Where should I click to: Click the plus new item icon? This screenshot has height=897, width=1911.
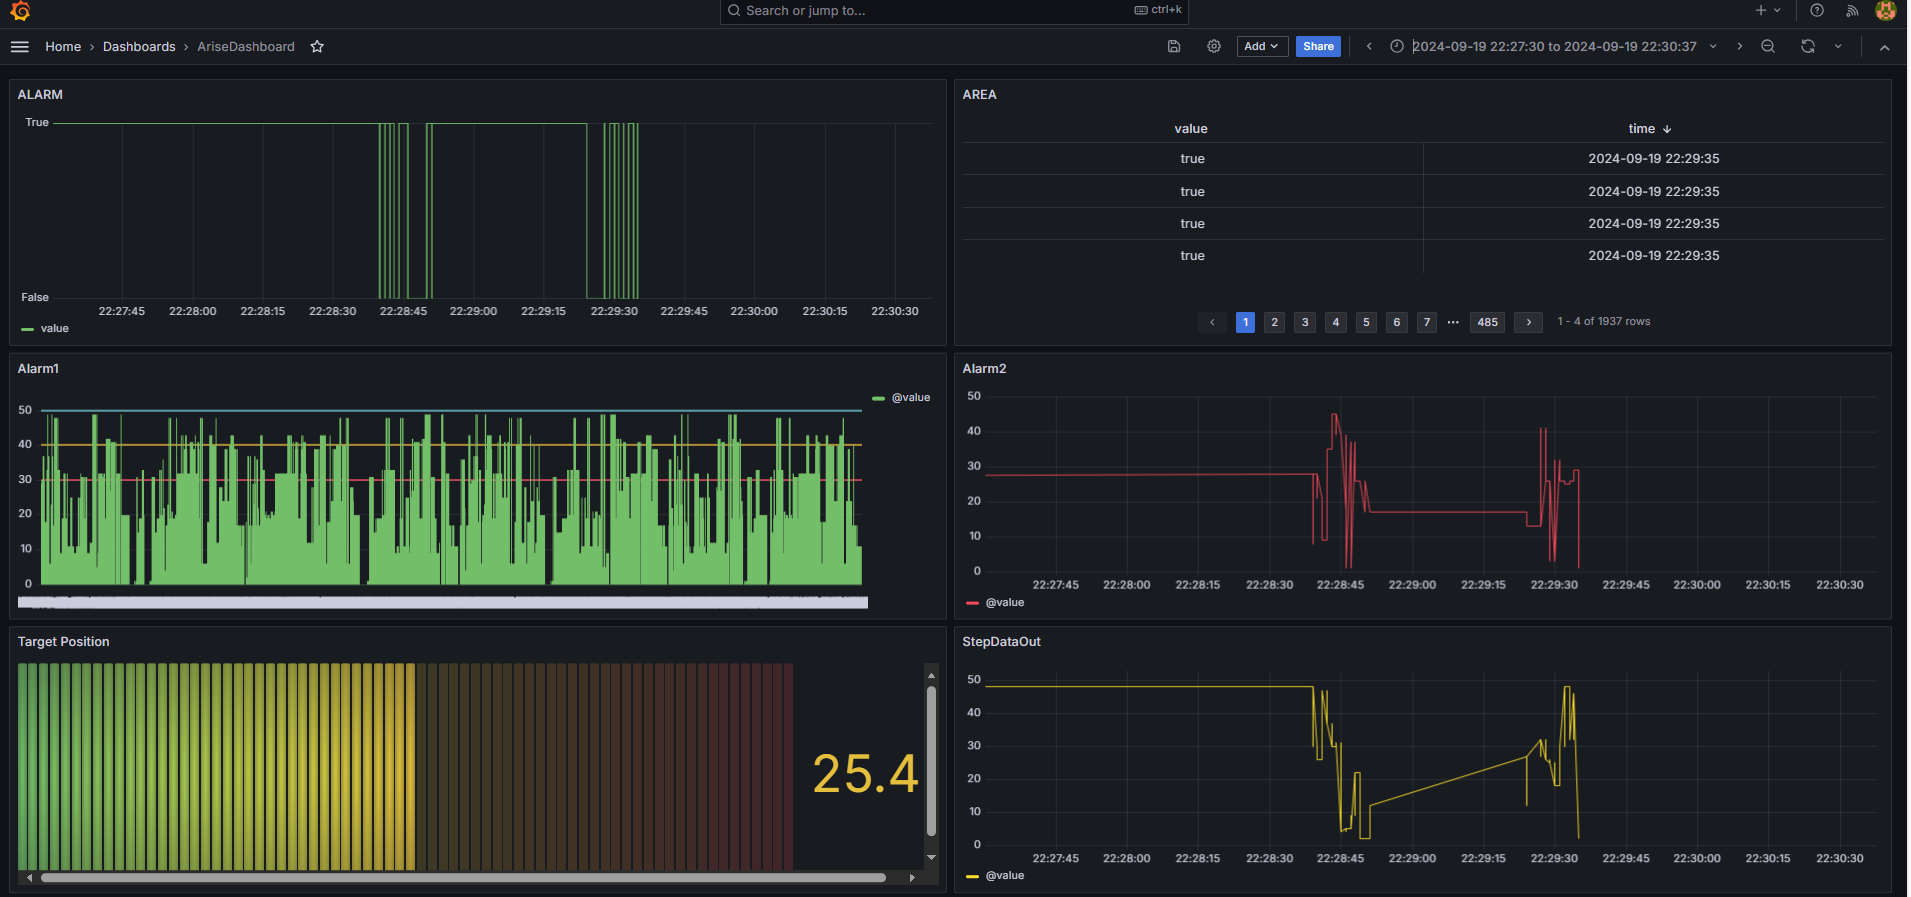[x=1761, y=11]
